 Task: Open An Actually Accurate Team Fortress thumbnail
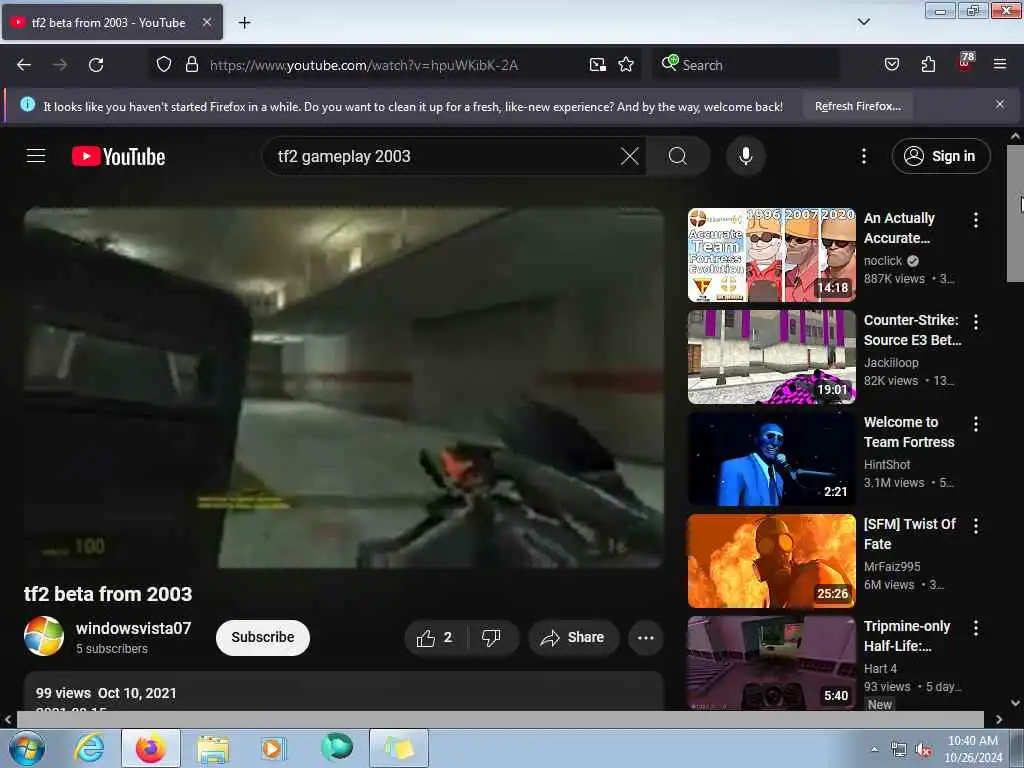pyautogui.click(x=771, y=255)
